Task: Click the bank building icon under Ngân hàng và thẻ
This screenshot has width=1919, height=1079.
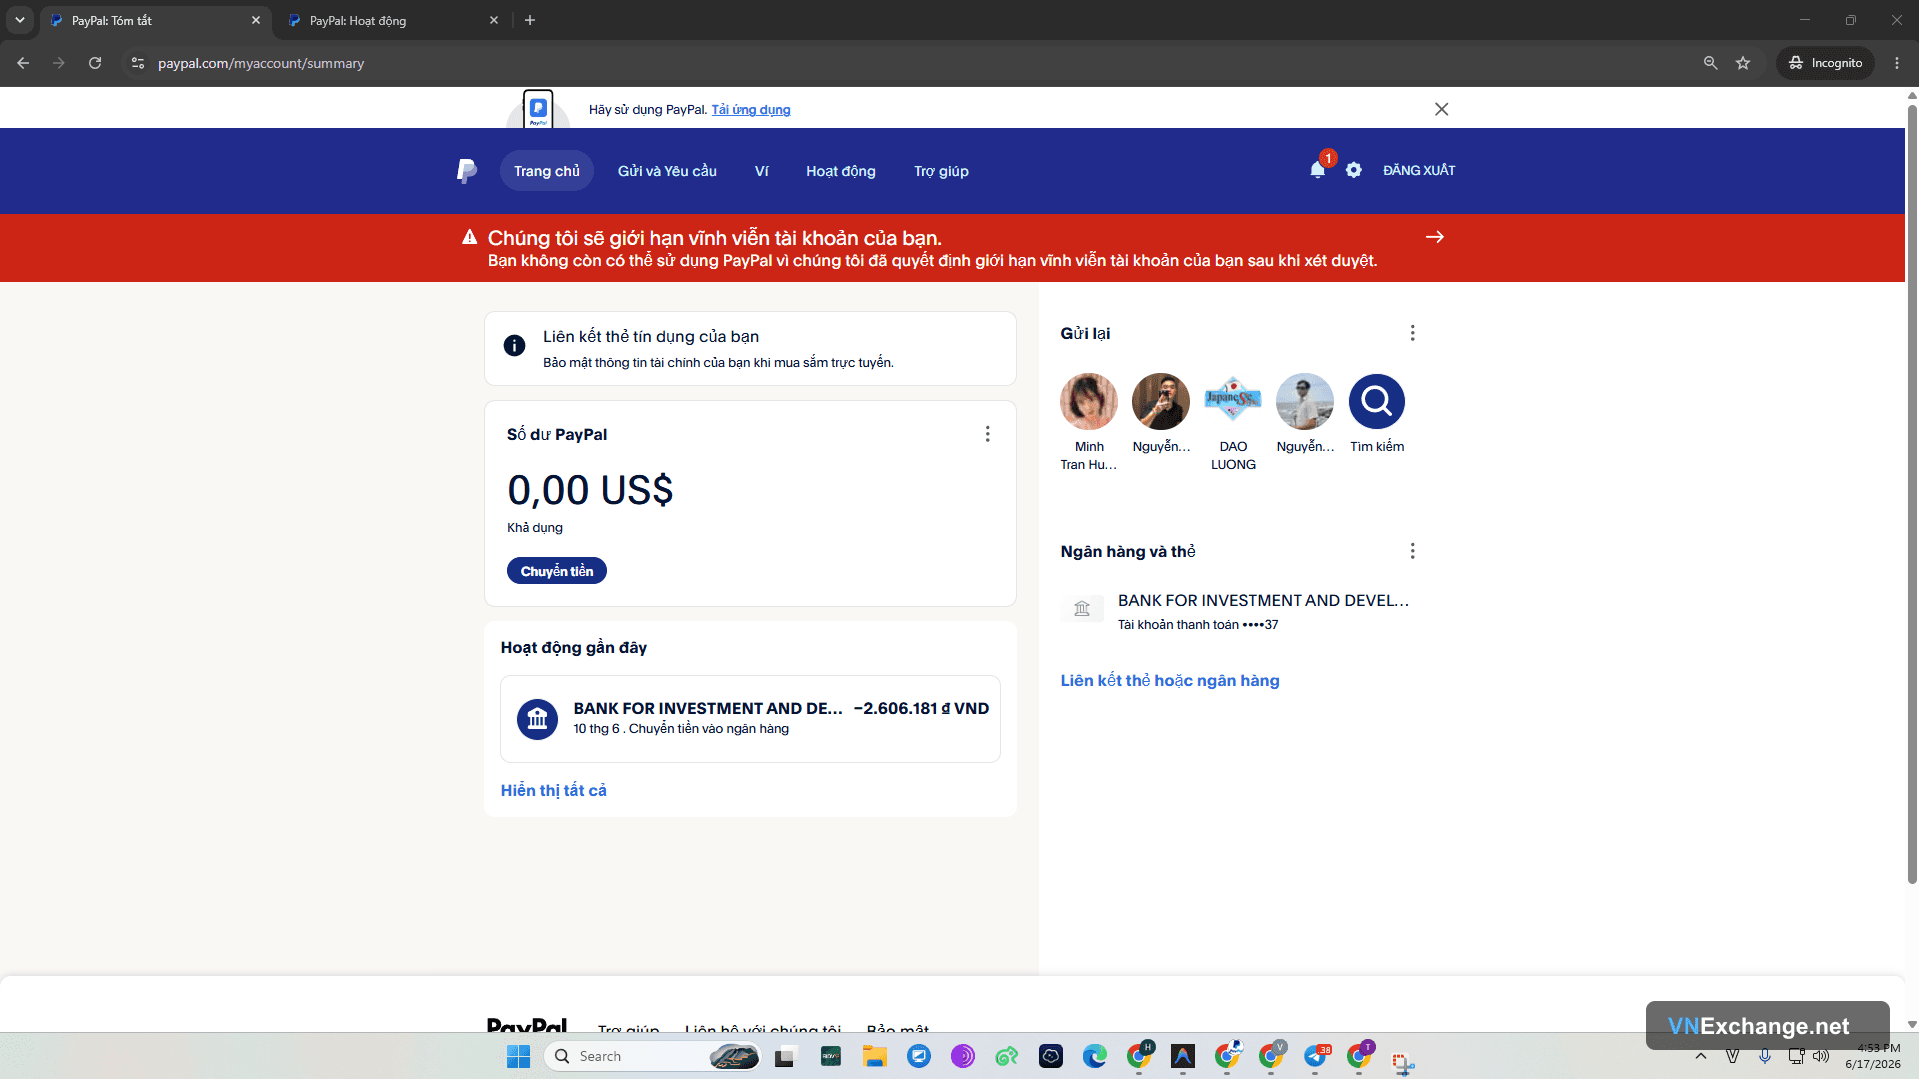Action: [1082, 609]
